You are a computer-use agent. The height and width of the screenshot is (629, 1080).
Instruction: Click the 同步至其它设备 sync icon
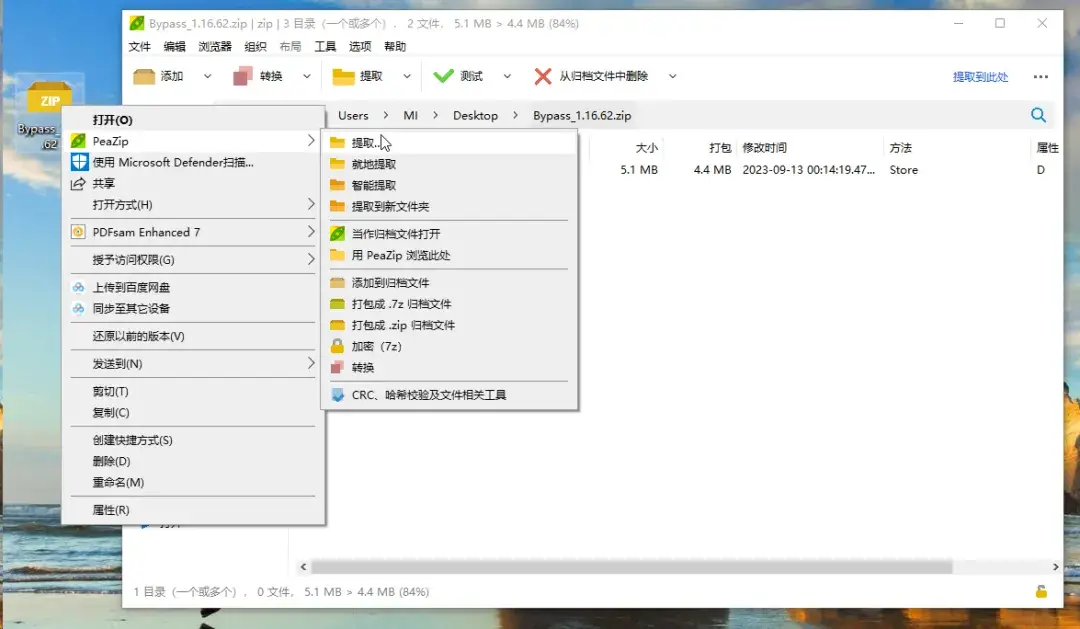click(79, 309)
